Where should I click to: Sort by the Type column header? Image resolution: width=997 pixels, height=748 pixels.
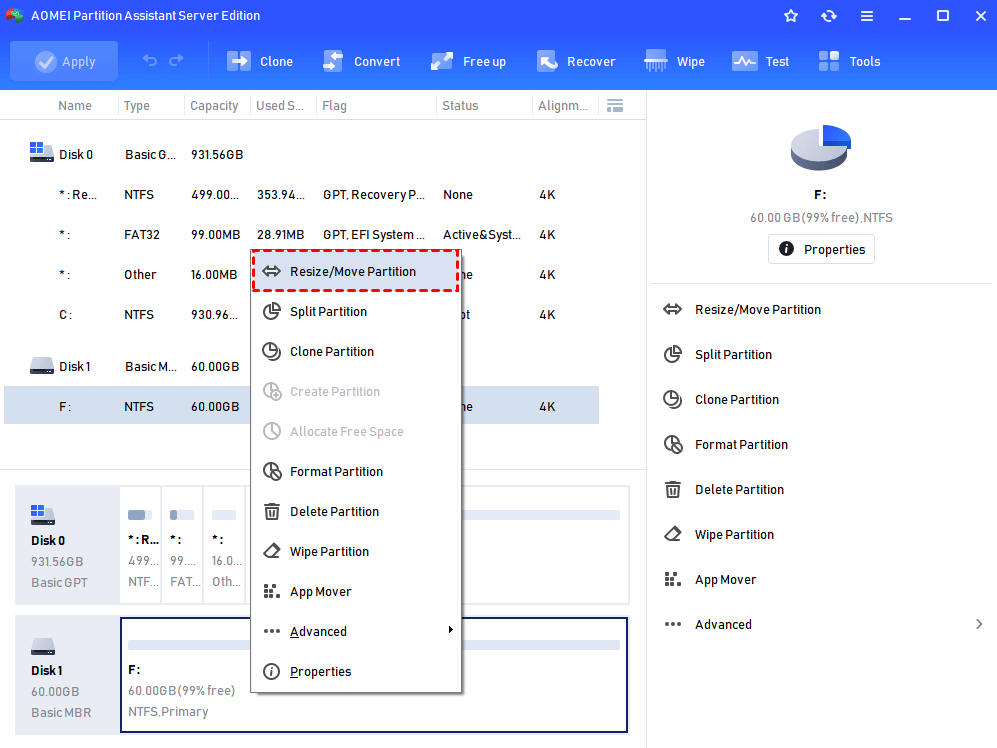[x=137, y=106]
